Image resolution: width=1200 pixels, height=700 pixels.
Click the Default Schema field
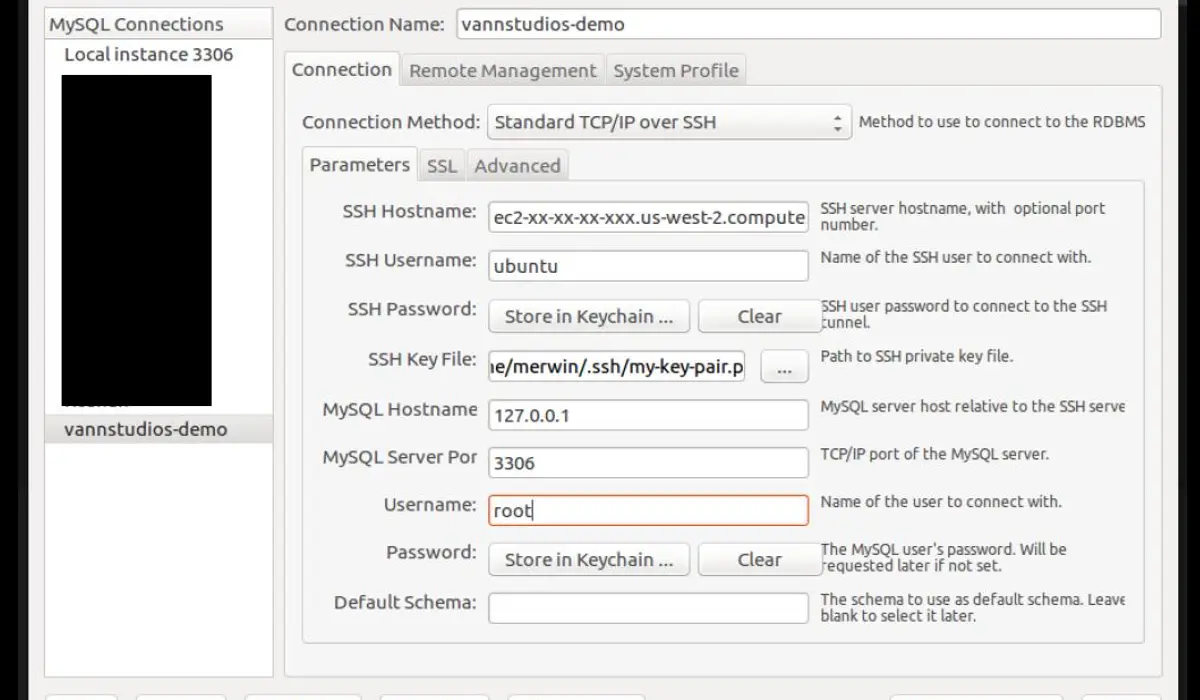pyautogui.click(x=648, y=607)
